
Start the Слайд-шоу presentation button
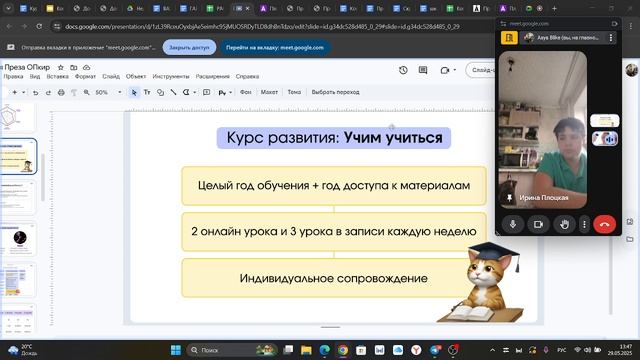coord(482,70)
